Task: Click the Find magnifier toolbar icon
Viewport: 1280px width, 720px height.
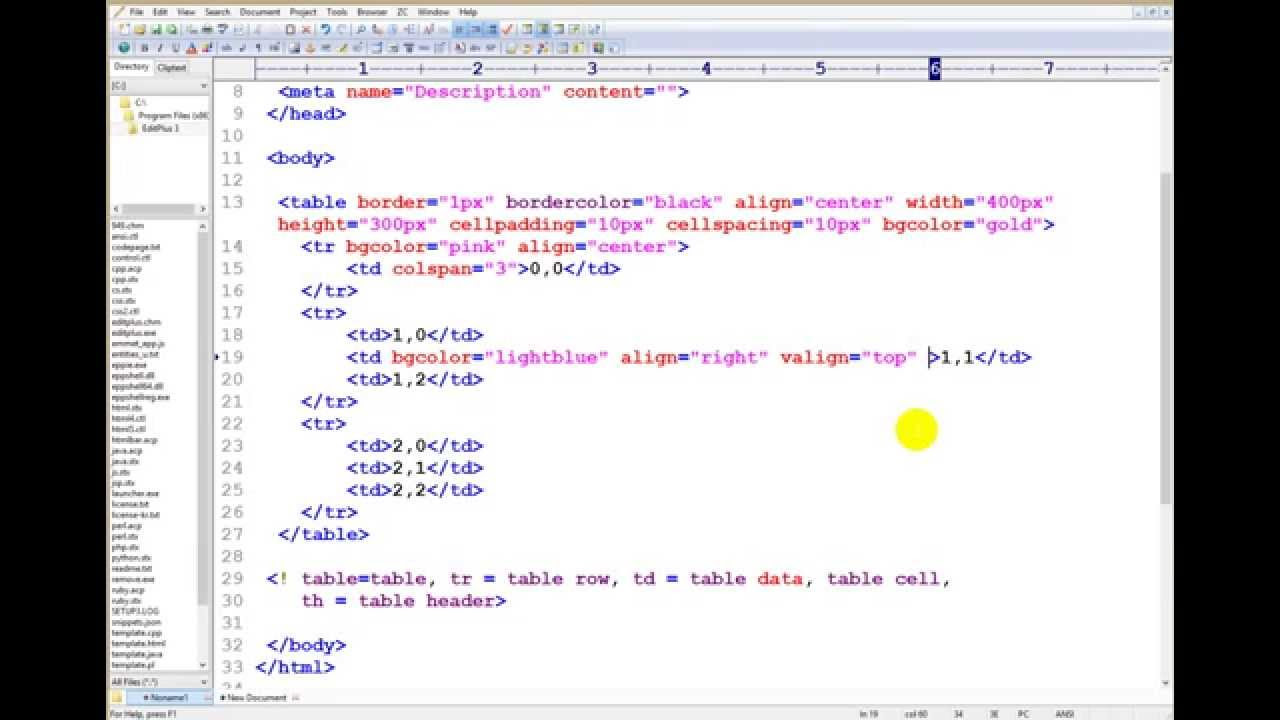Action: pos(361,29)
